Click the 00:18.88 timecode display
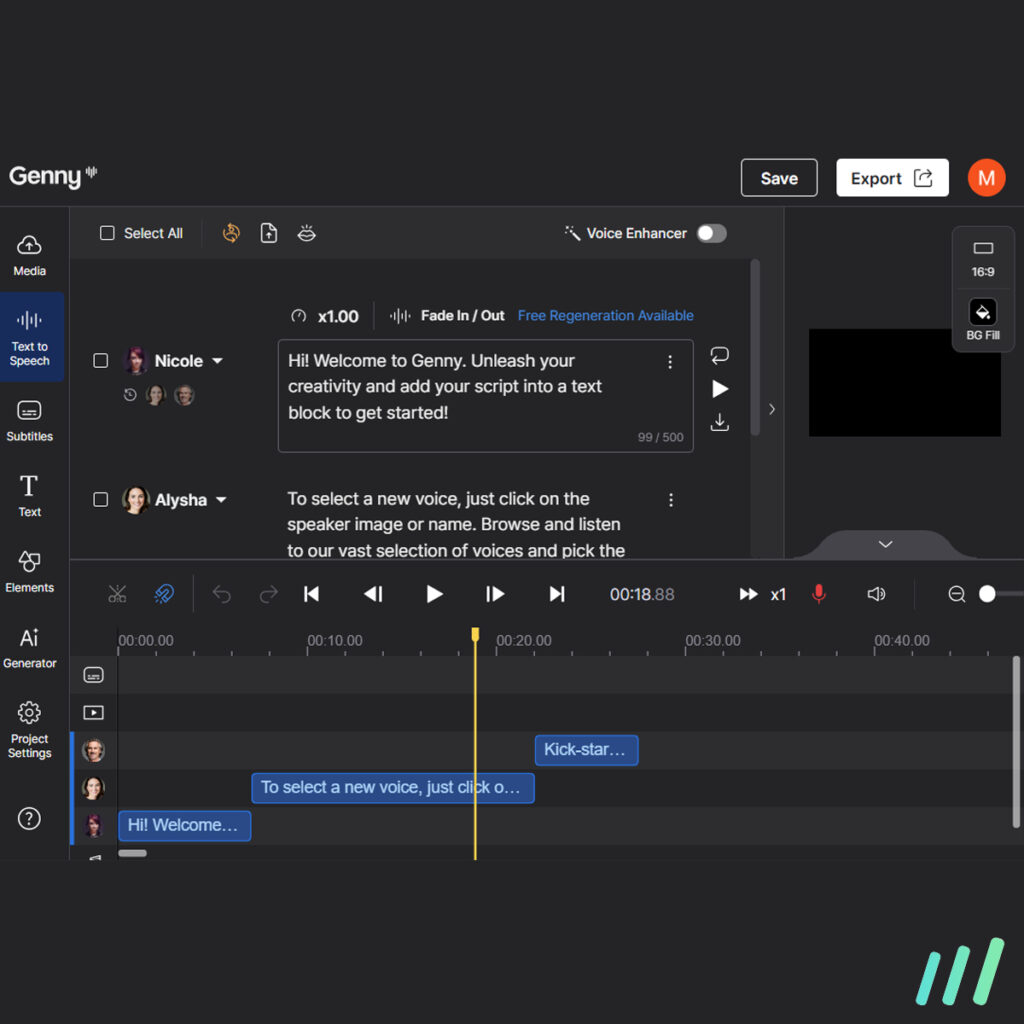The image size is (1024, 1024). (642, 594)
